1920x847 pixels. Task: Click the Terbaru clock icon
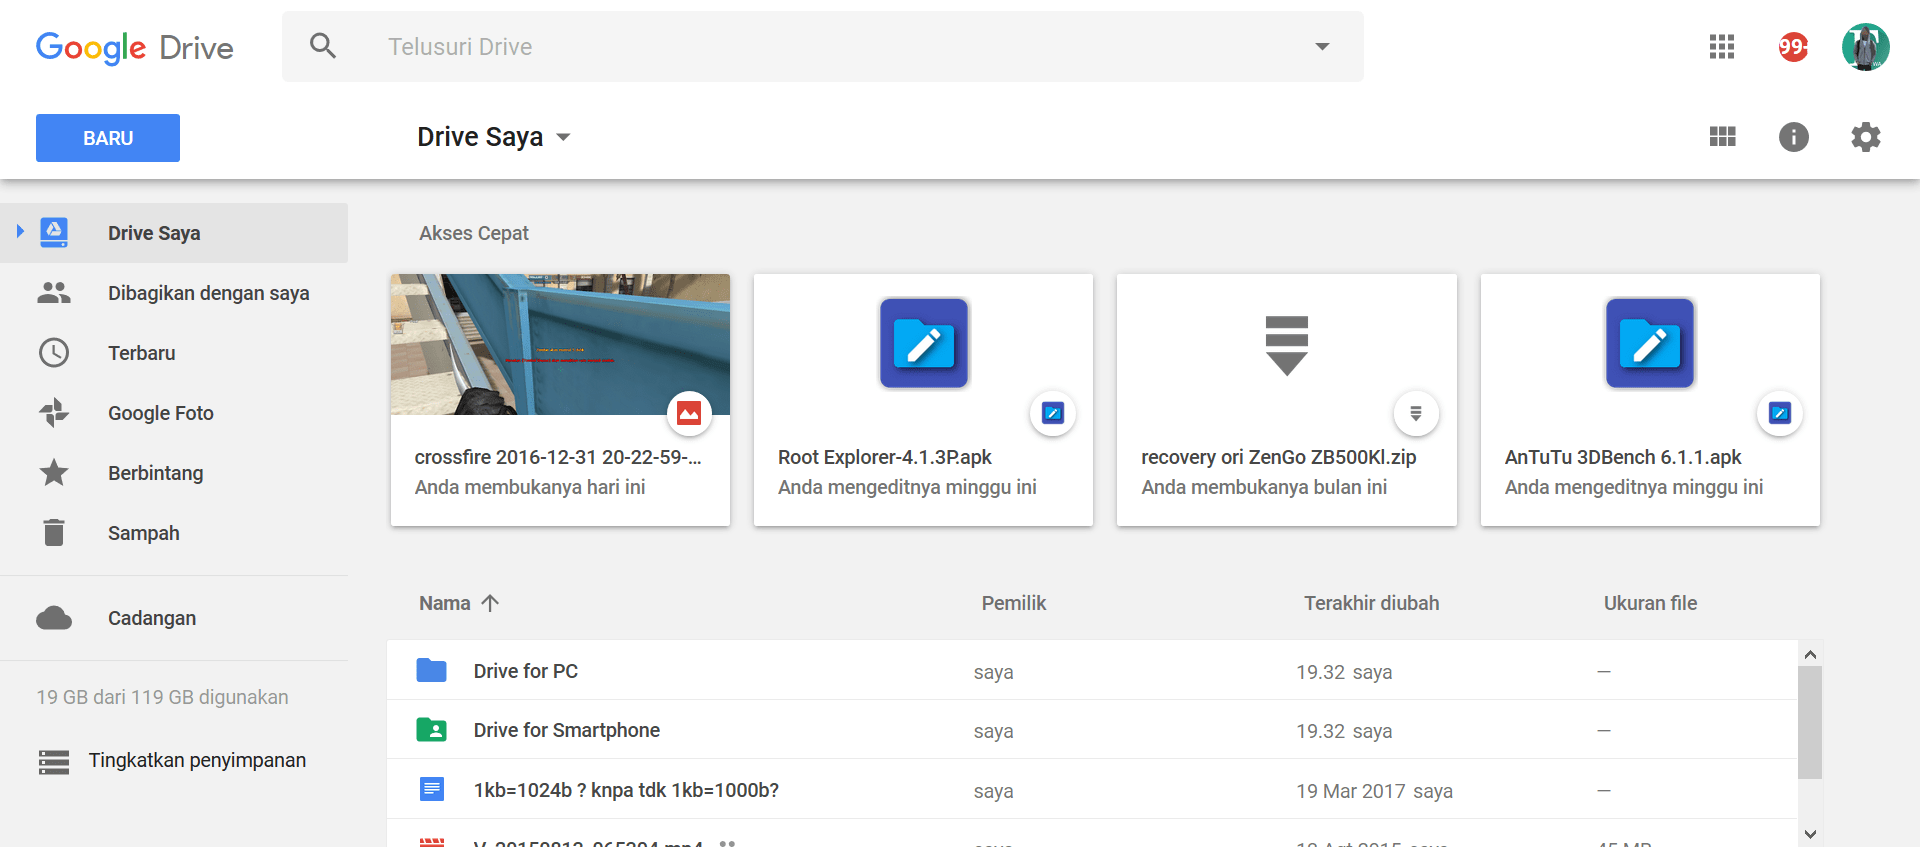tap(54, 353)
